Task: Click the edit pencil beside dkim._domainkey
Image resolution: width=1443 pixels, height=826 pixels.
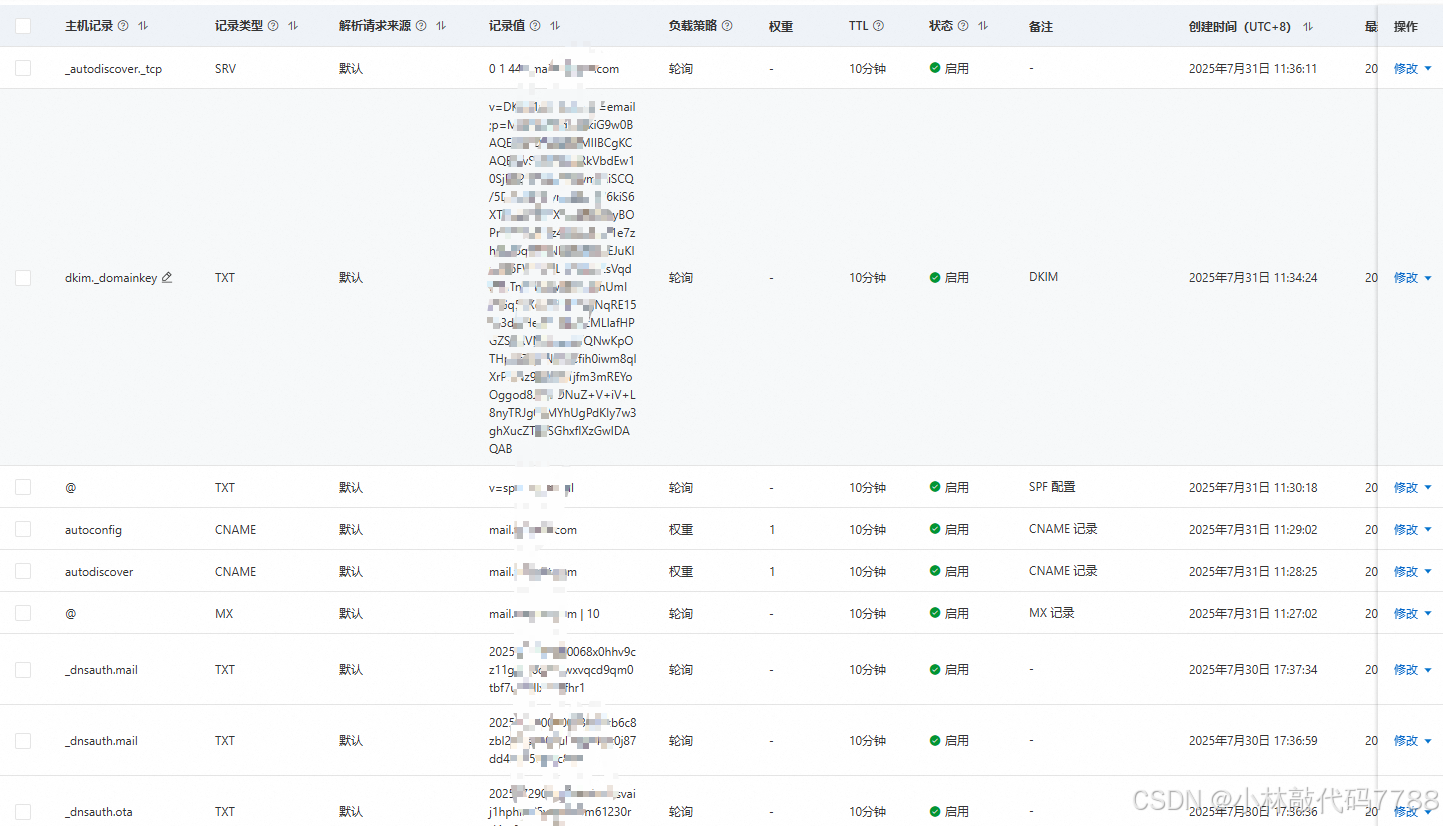Action: (x=166, y=277)
